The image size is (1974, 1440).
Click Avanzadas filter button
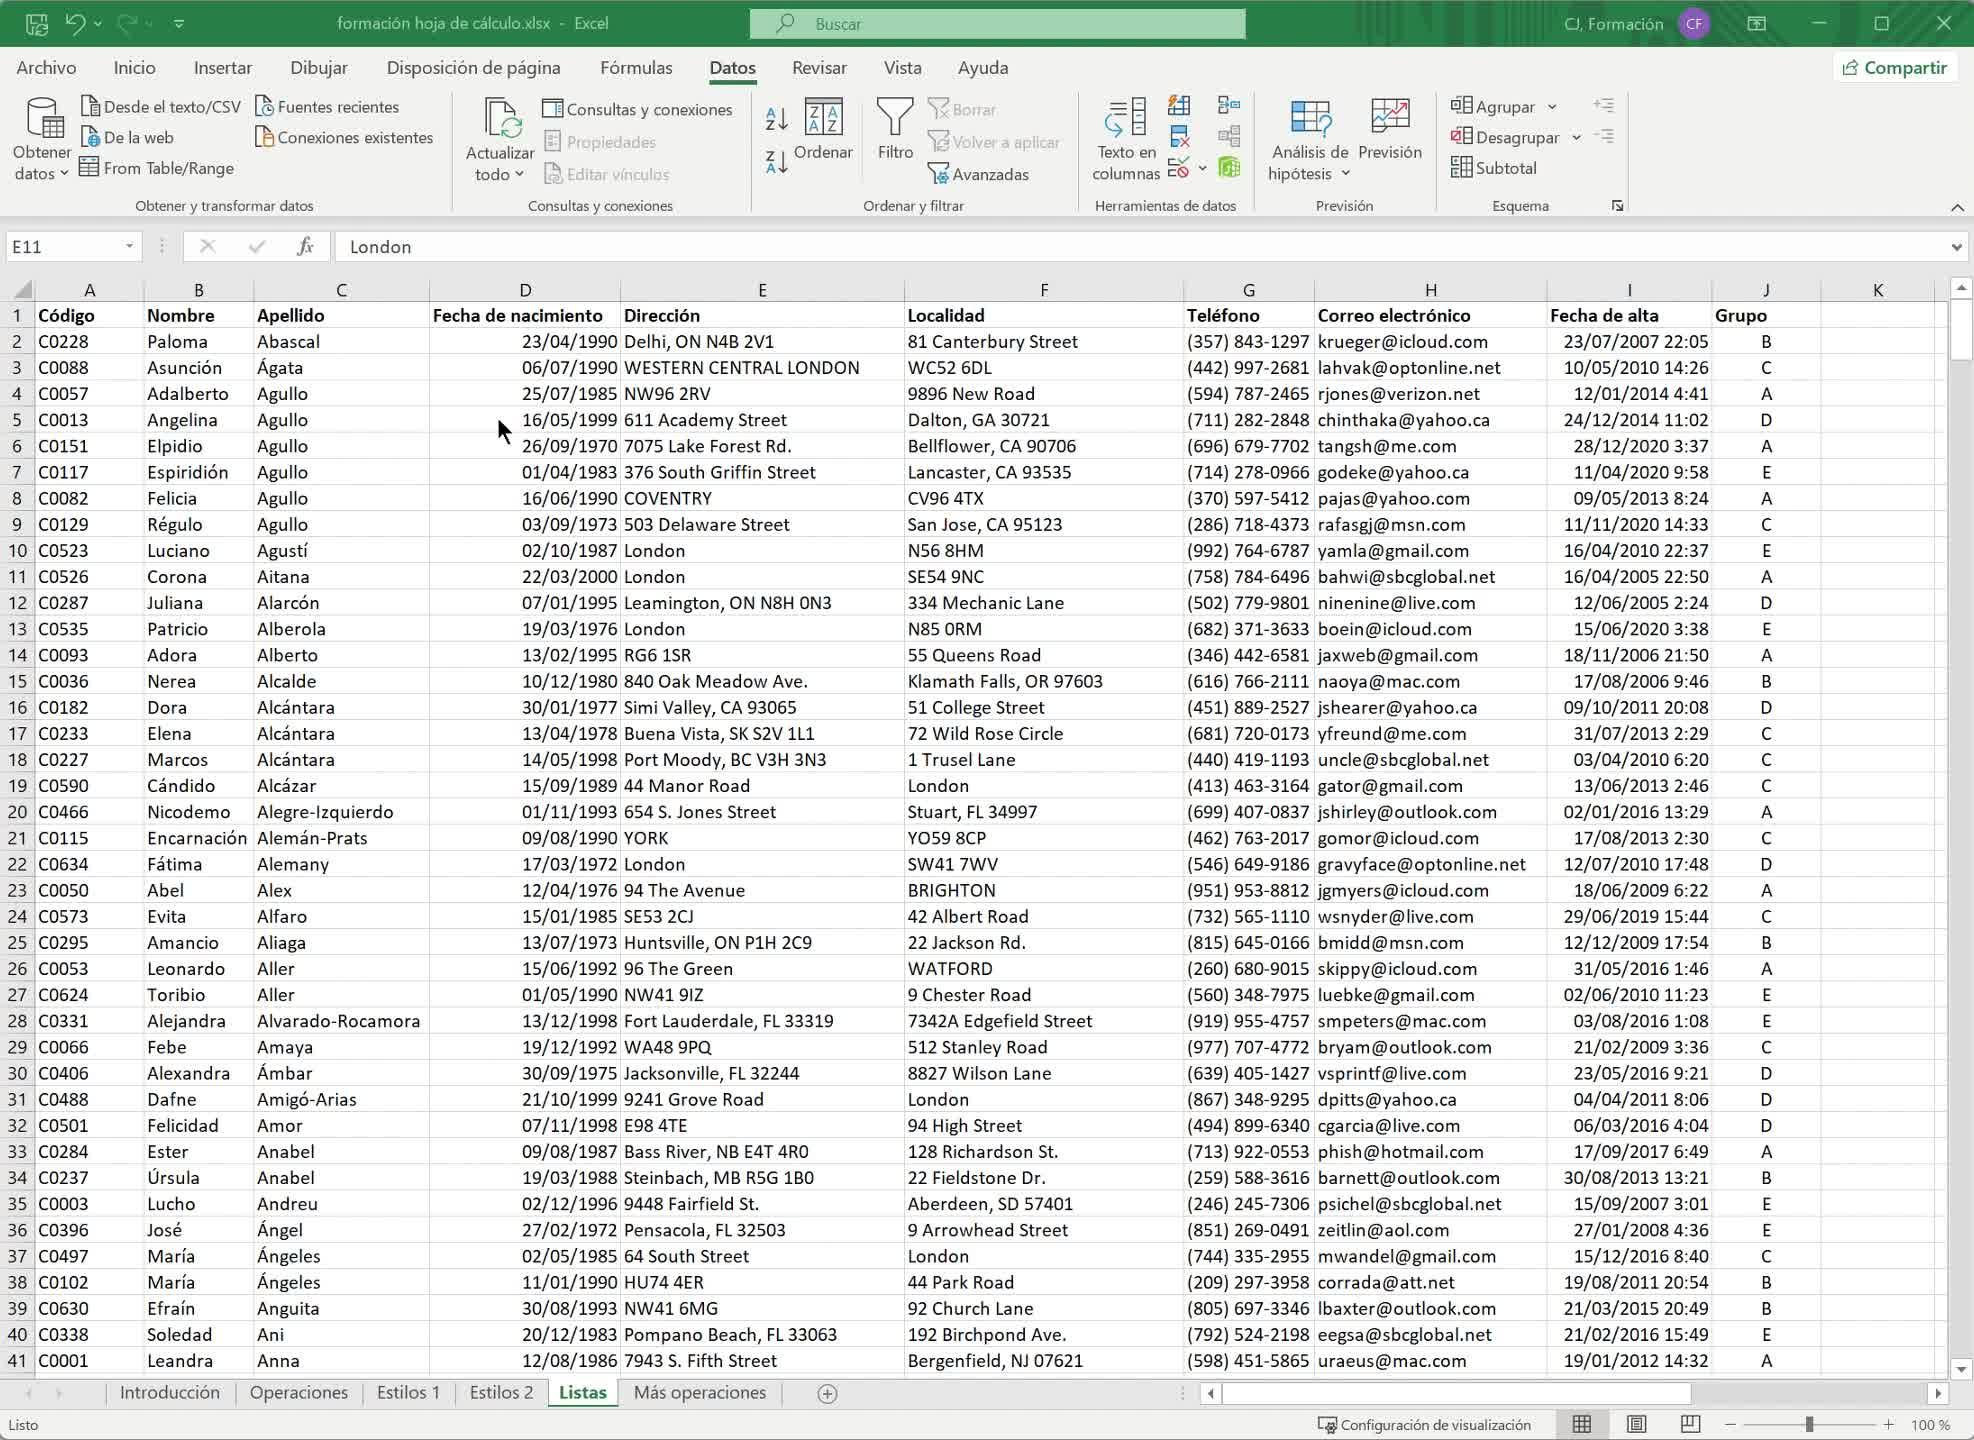click(x=978, y=174)
